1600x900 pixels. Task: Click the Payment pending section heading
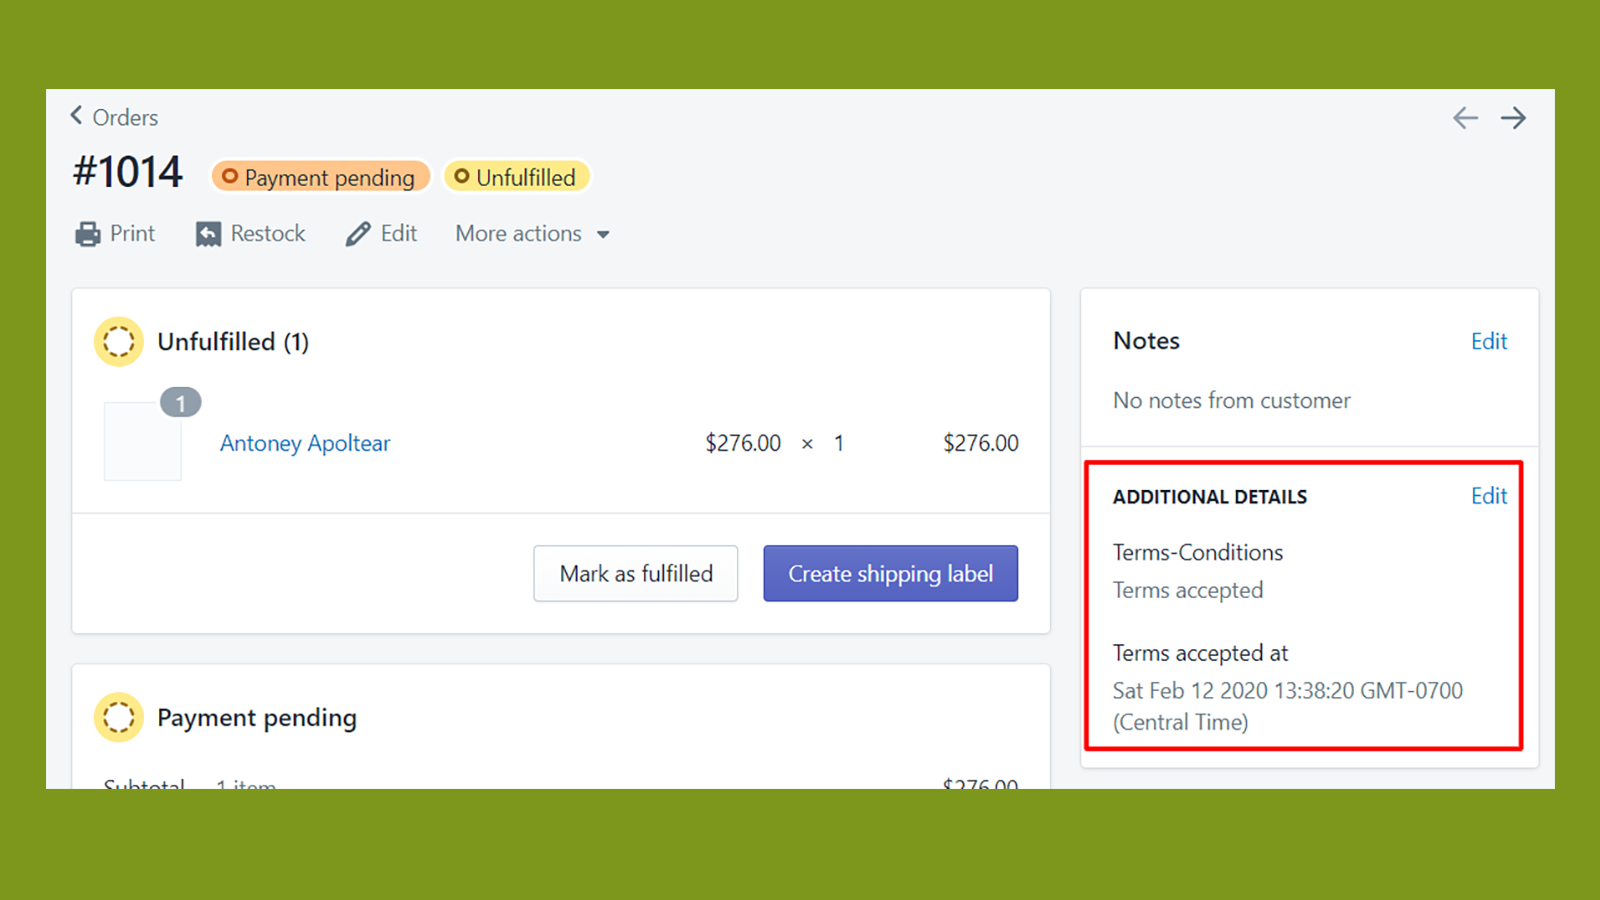[x=257, y=718]
